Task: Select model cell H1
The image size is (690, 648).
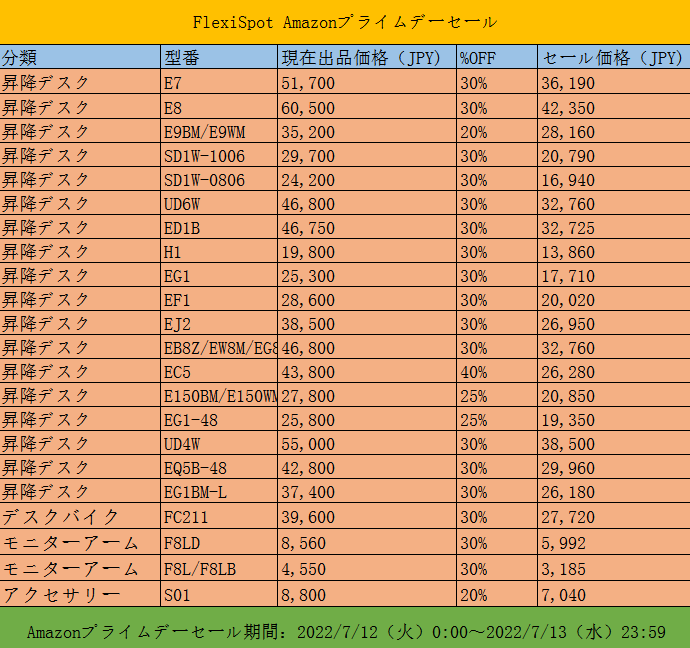Action: 219,251
